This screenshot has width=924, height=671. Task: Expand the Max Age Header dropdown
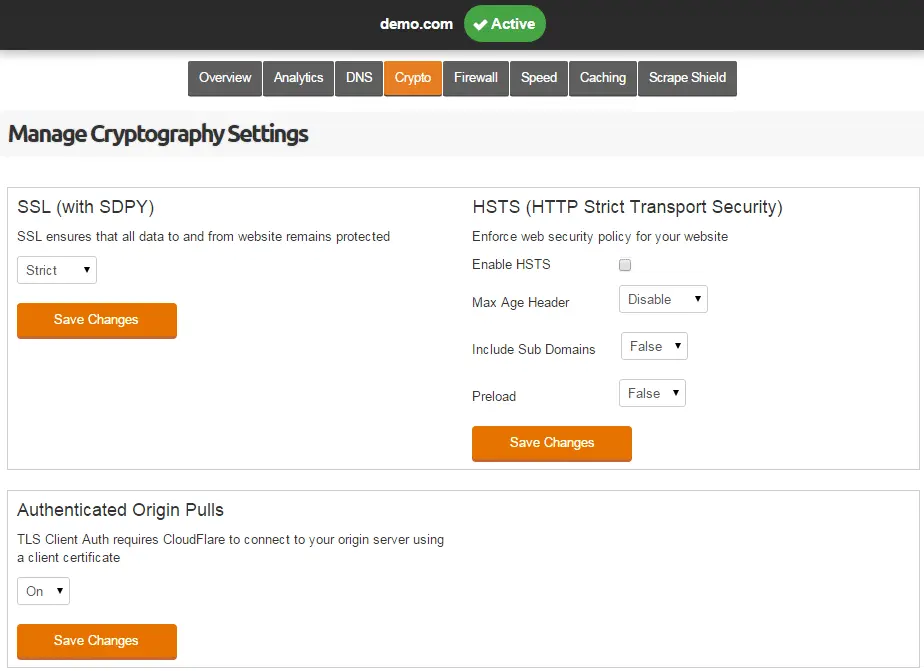pyautogui.click(x=663, y=299)
